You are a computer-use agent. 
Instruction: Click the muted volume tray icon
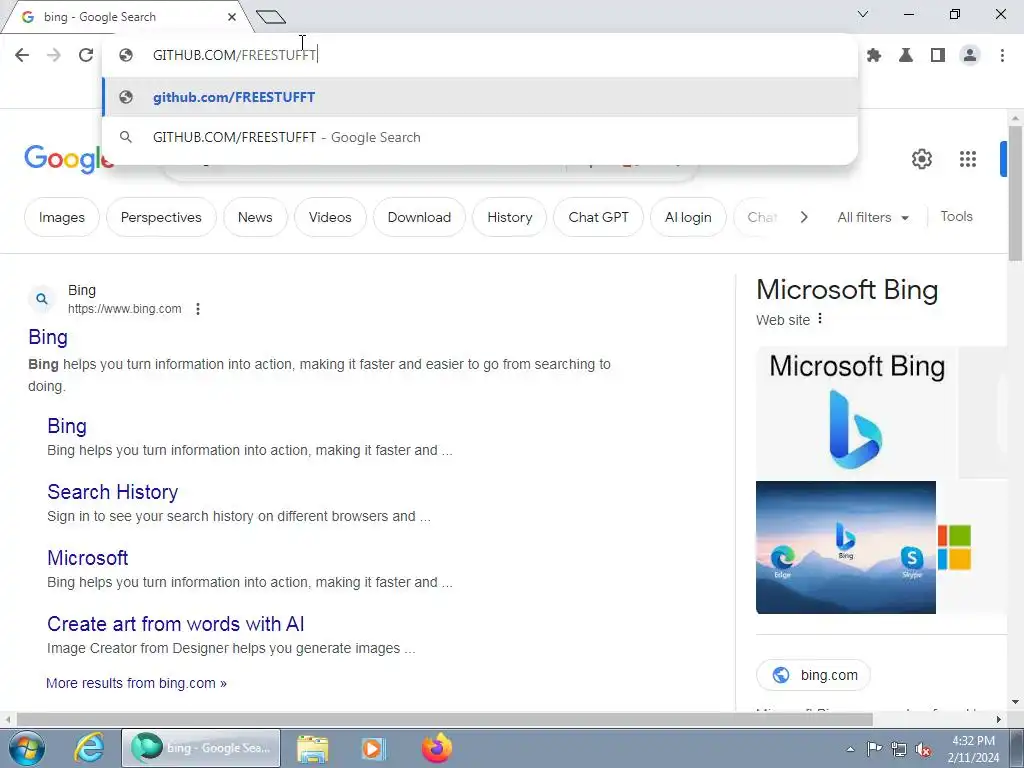coord(923,749)
